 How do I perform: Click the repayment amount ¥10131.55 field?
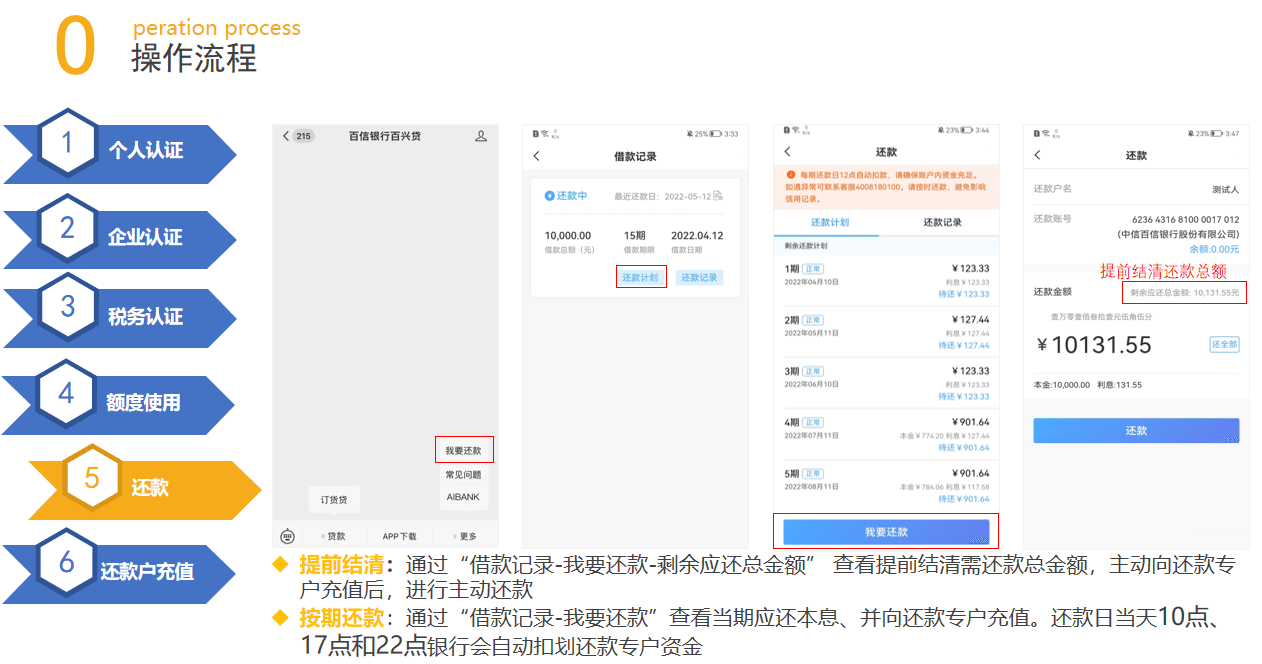(x=1094, y=346)
